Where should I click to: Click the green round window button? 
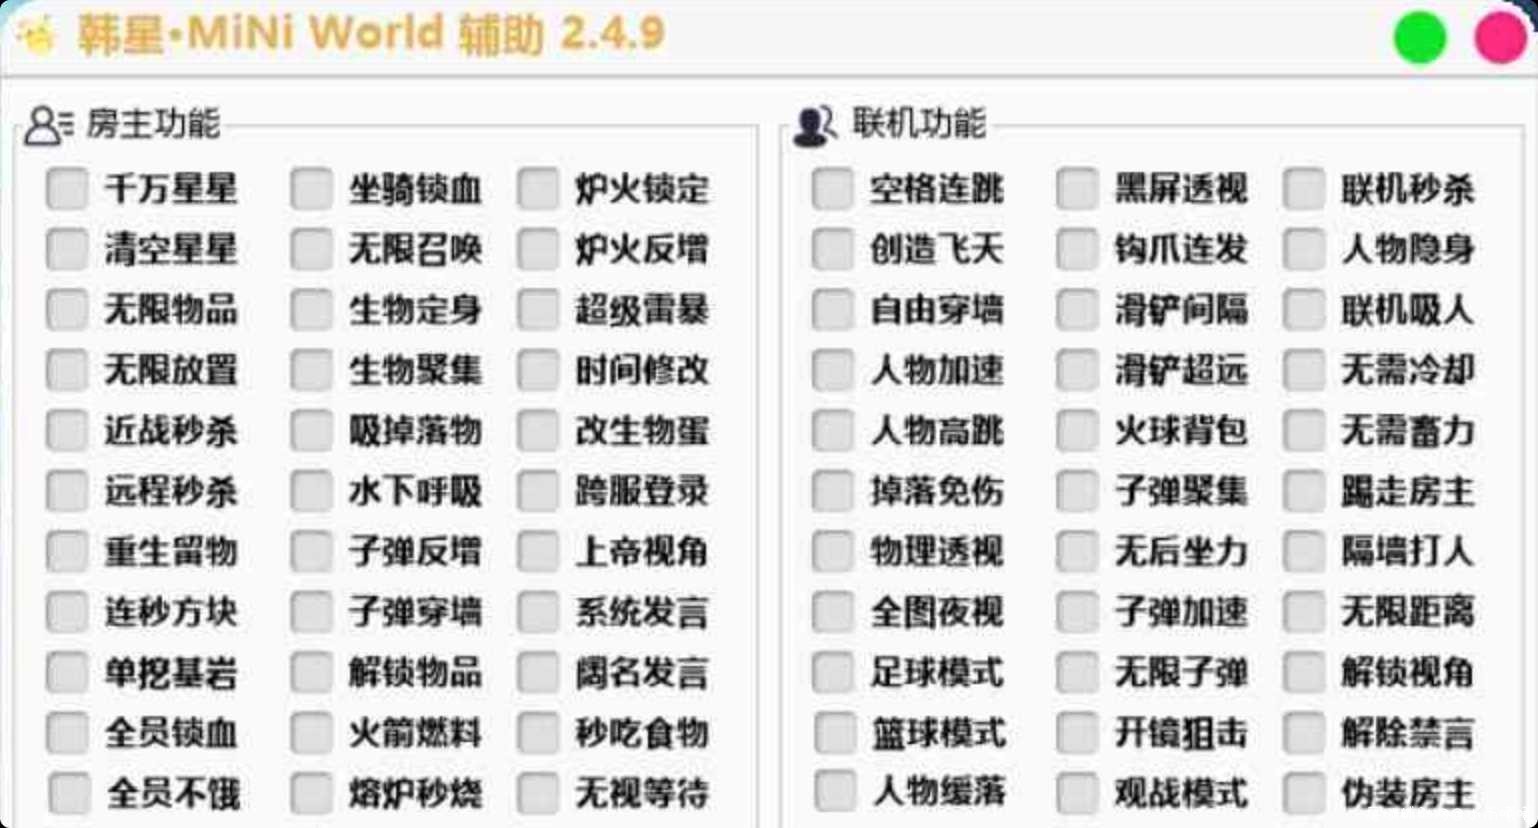pyautogui.click(x=1420, y=38)
